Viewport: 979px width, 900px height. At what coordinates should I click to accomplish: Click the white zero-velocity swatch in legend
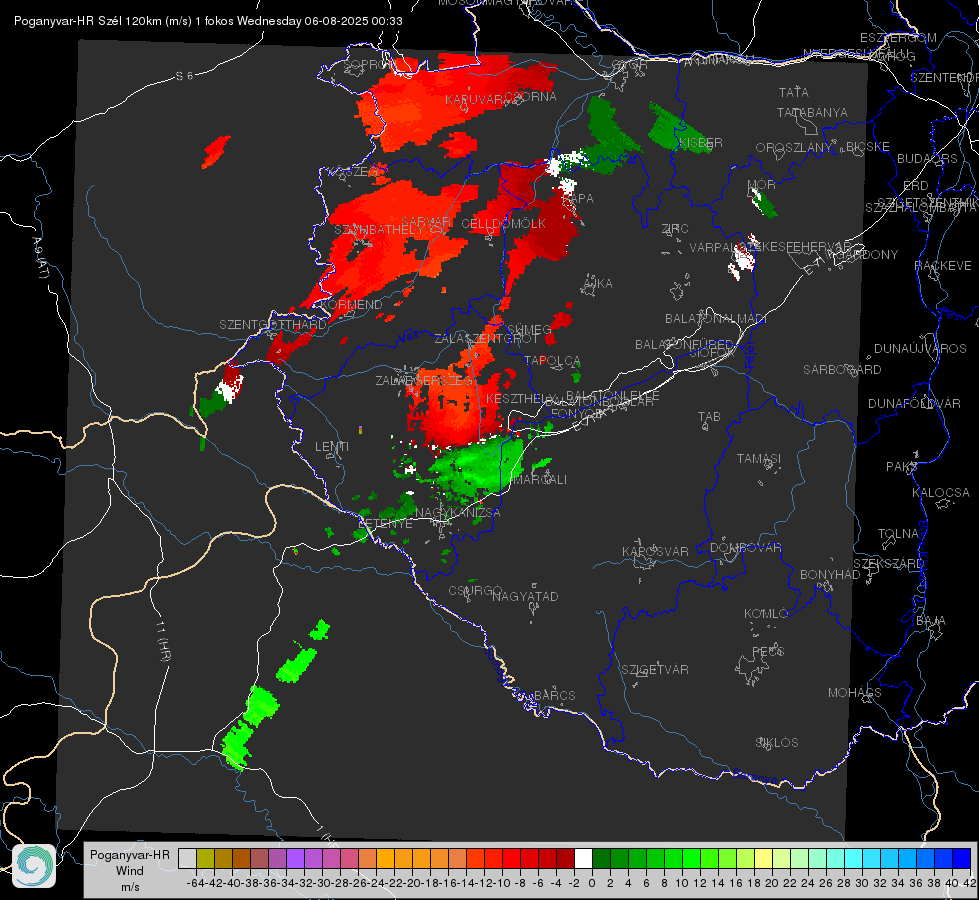[x=583, y=858]
